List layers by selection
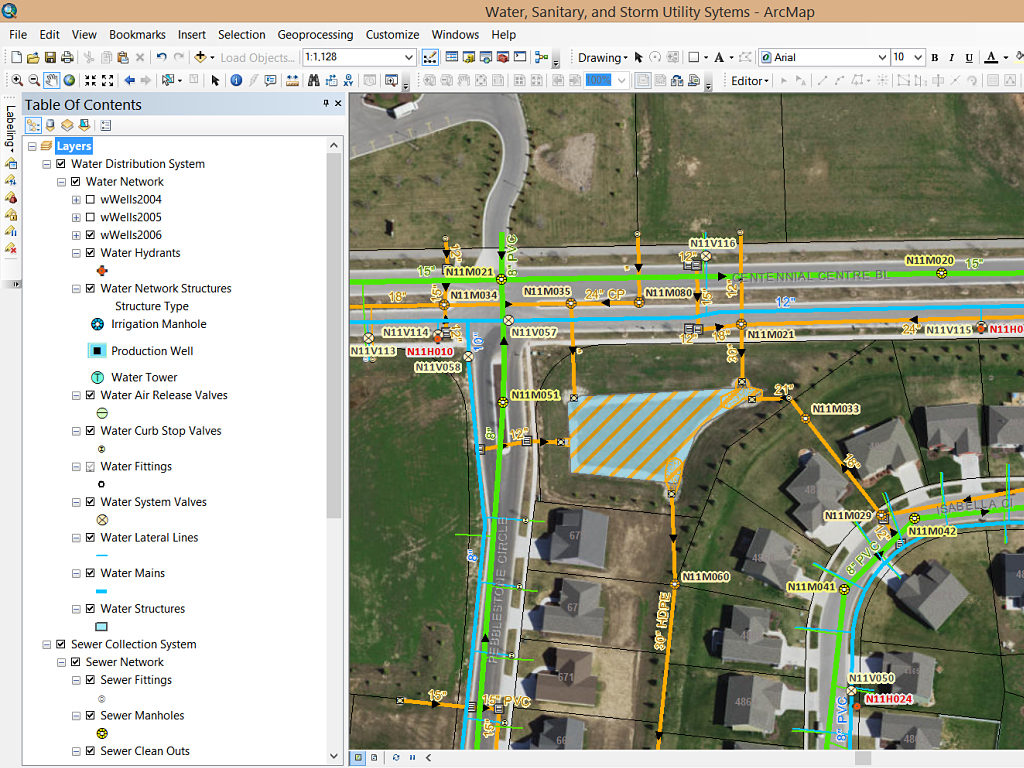This screenshot has height=768, width=1024. coord(84,125)
